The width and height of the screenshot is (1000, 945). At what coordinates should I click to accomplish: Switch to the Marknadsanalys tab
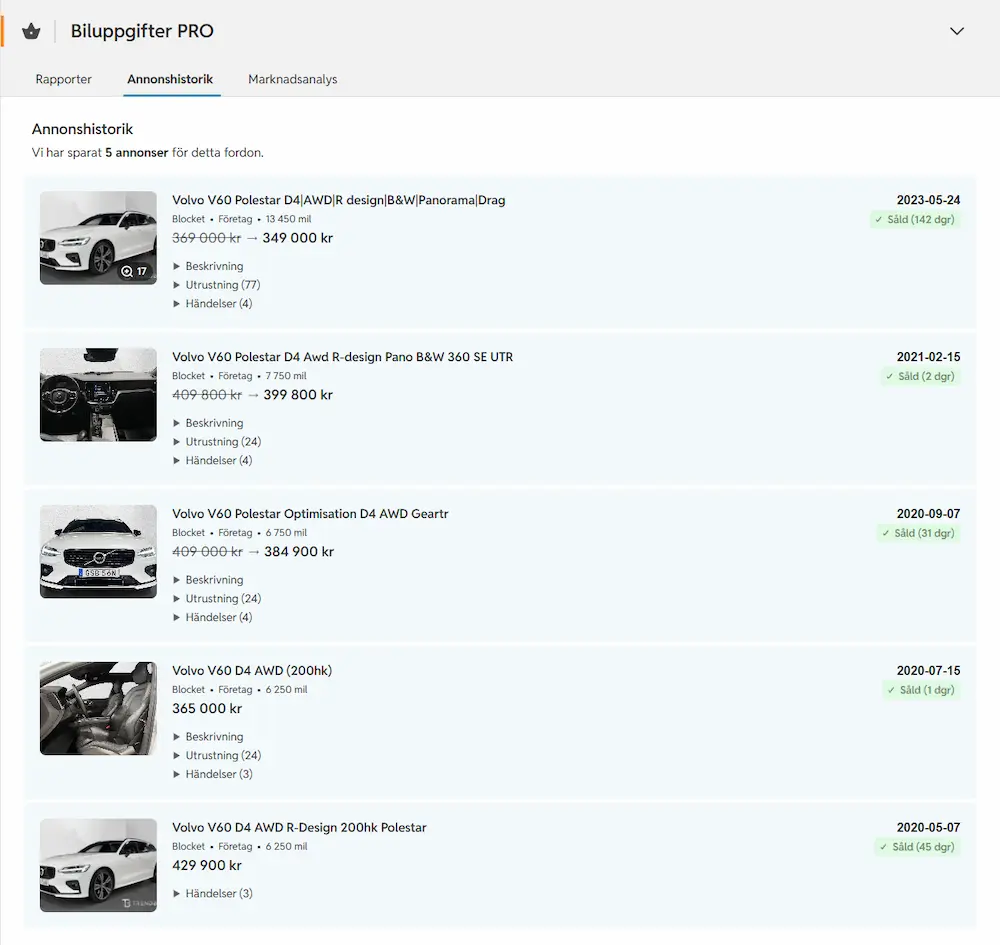coord(293,79)
